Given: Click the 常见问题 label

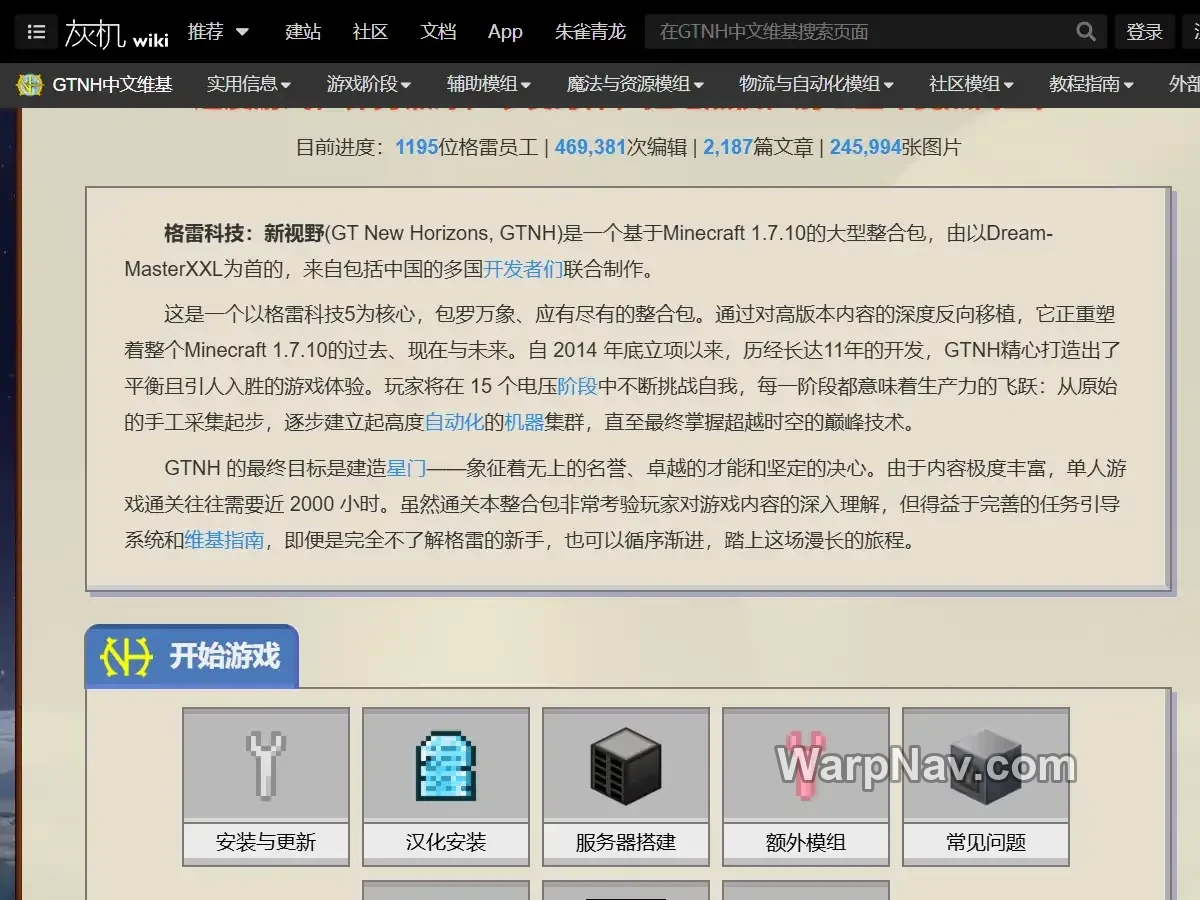Looking at the screenshot, I should pyautogui.click(x=986, y=842).
